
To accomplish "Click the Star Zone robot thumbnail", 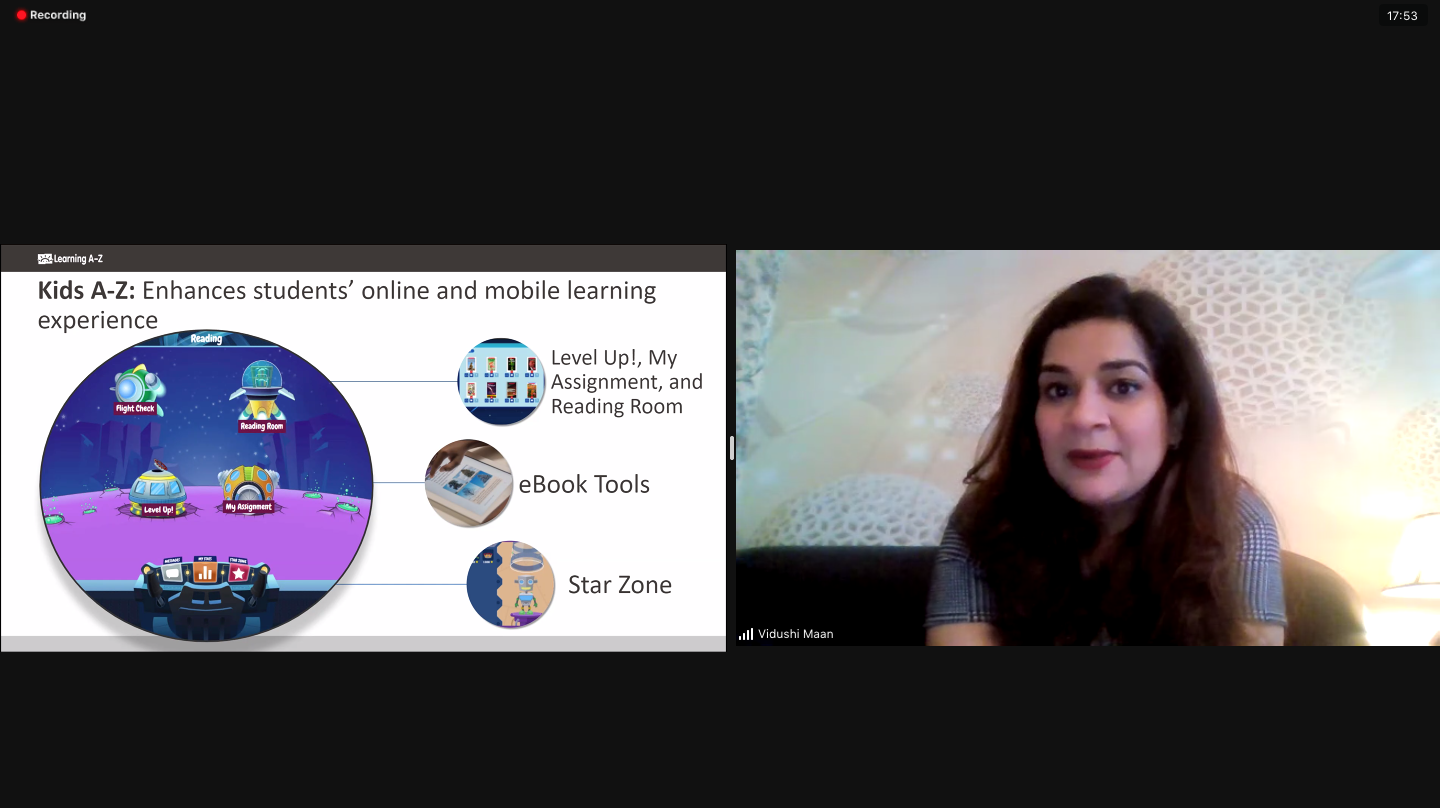I will (x=511, y=585).
